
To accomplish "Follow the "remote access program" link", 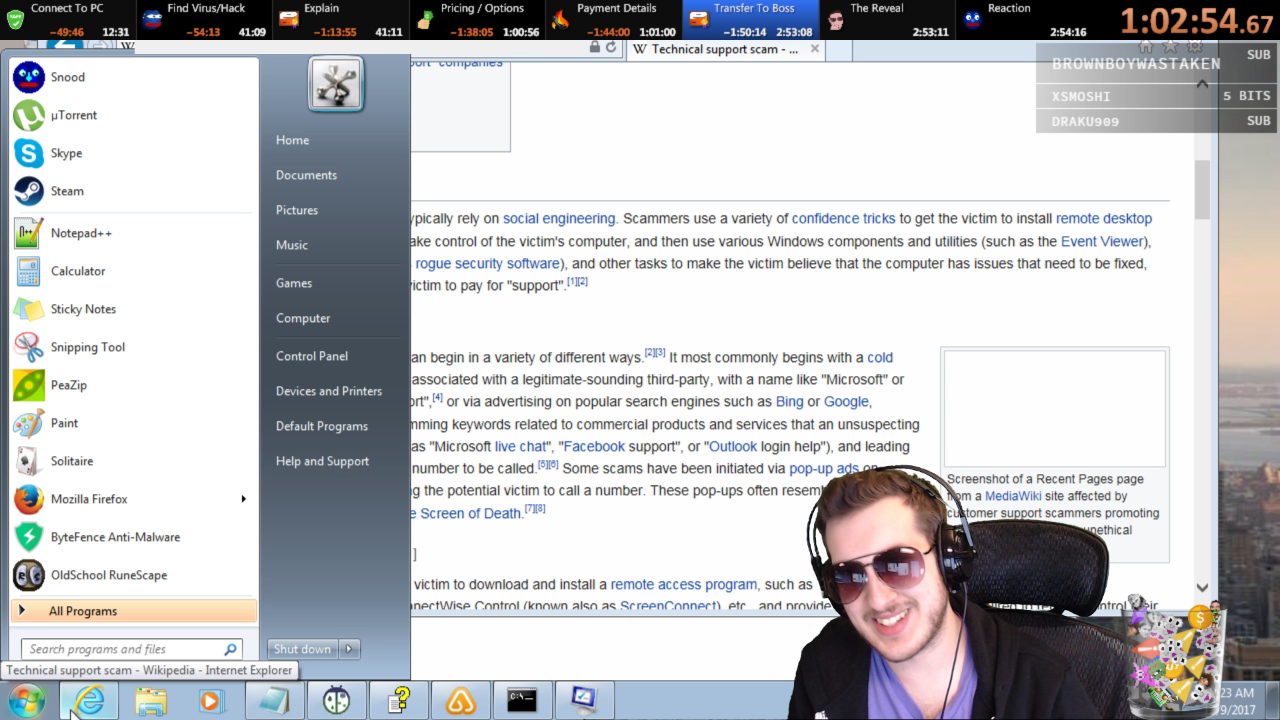I will click(x=684, y=585).
